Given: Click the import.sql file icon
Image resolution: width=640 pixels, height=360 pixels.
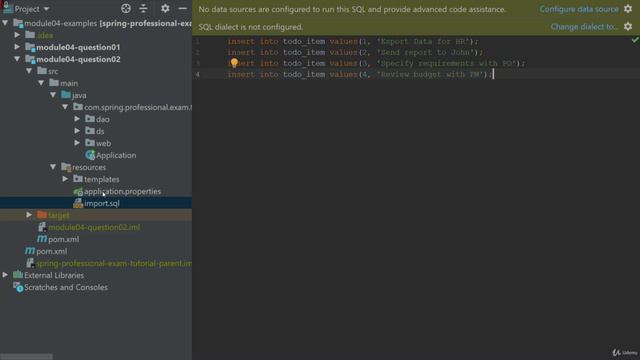Looking at the screenshot, I should pyautogui.click(x=78, y=203).
